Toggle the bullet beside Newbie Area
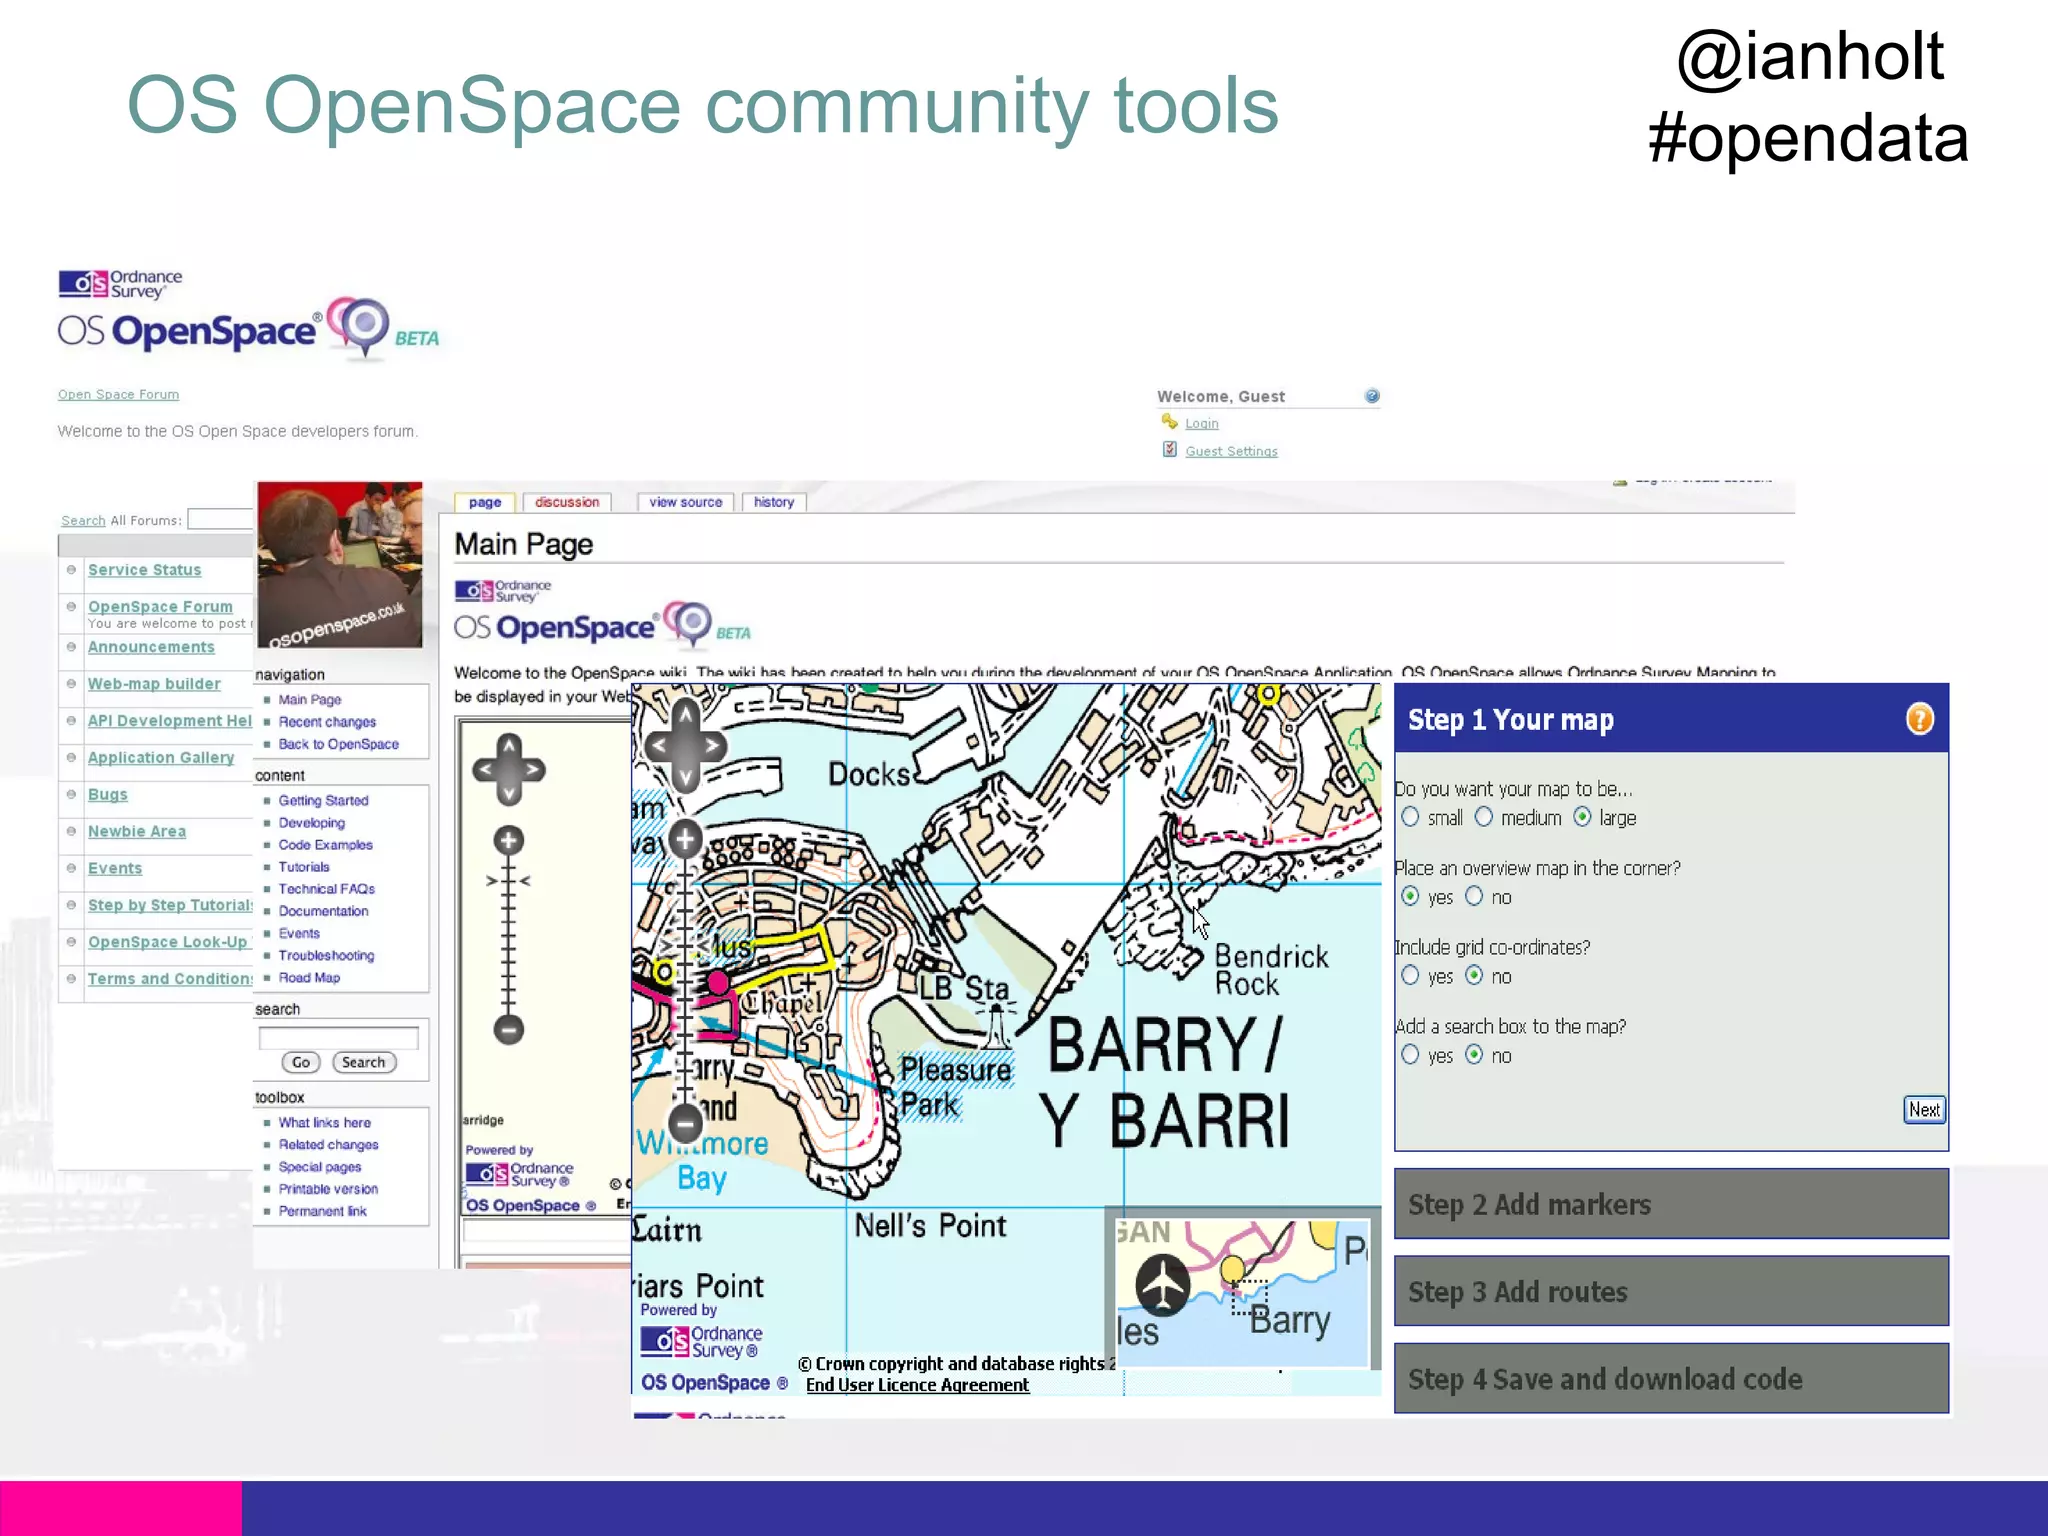 (x=71, y=831)
